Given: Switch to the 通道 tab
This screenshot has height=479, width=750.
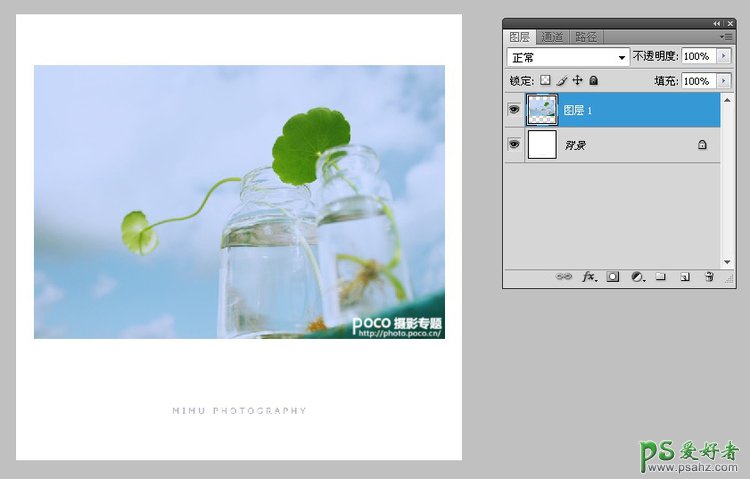Looking at the screenshot, I should (x=553, y=37).
